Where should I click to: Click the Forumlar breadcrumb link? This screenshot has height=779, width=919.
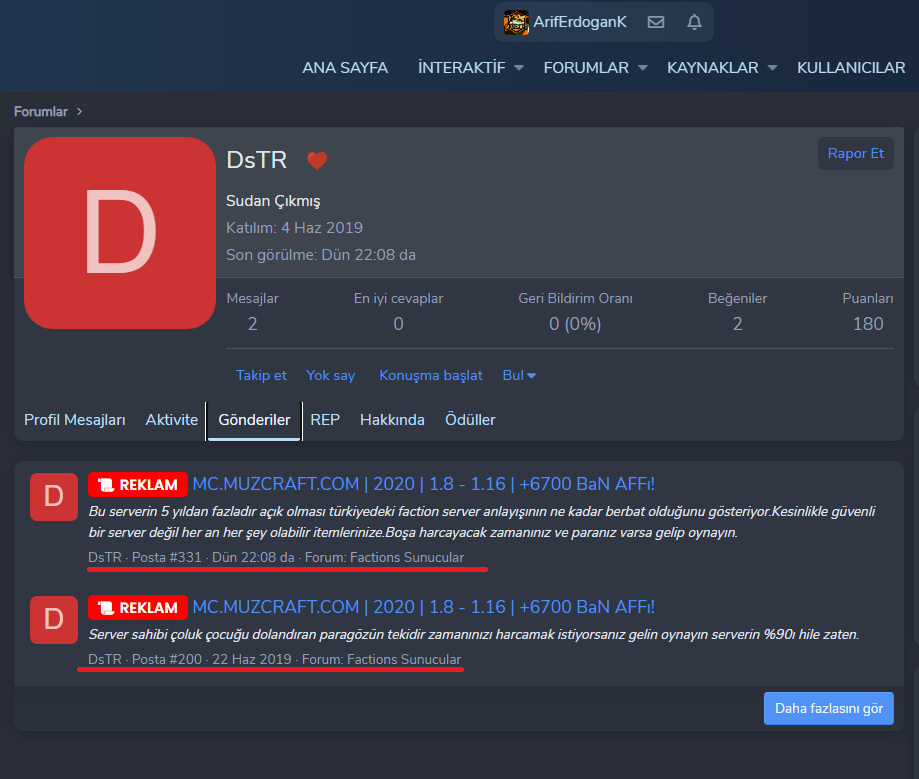tap(41, 111)
